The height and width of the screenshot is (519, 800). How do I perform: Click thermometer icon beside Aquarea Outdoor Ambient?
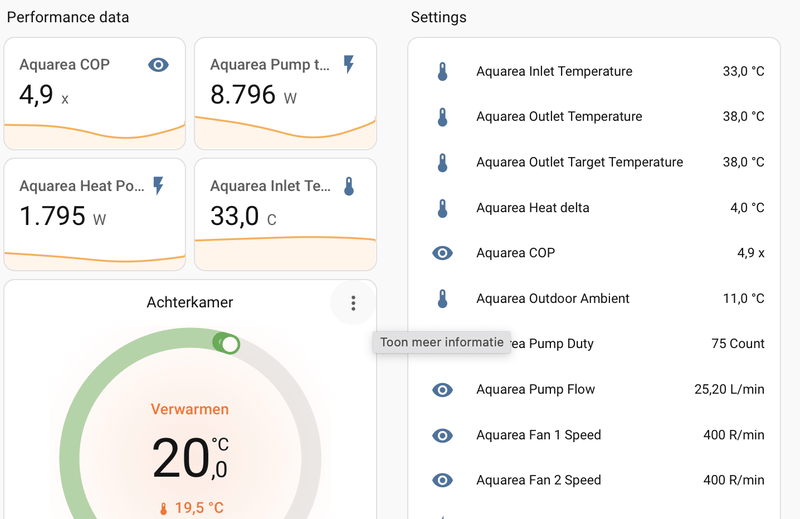pos(442,298)
